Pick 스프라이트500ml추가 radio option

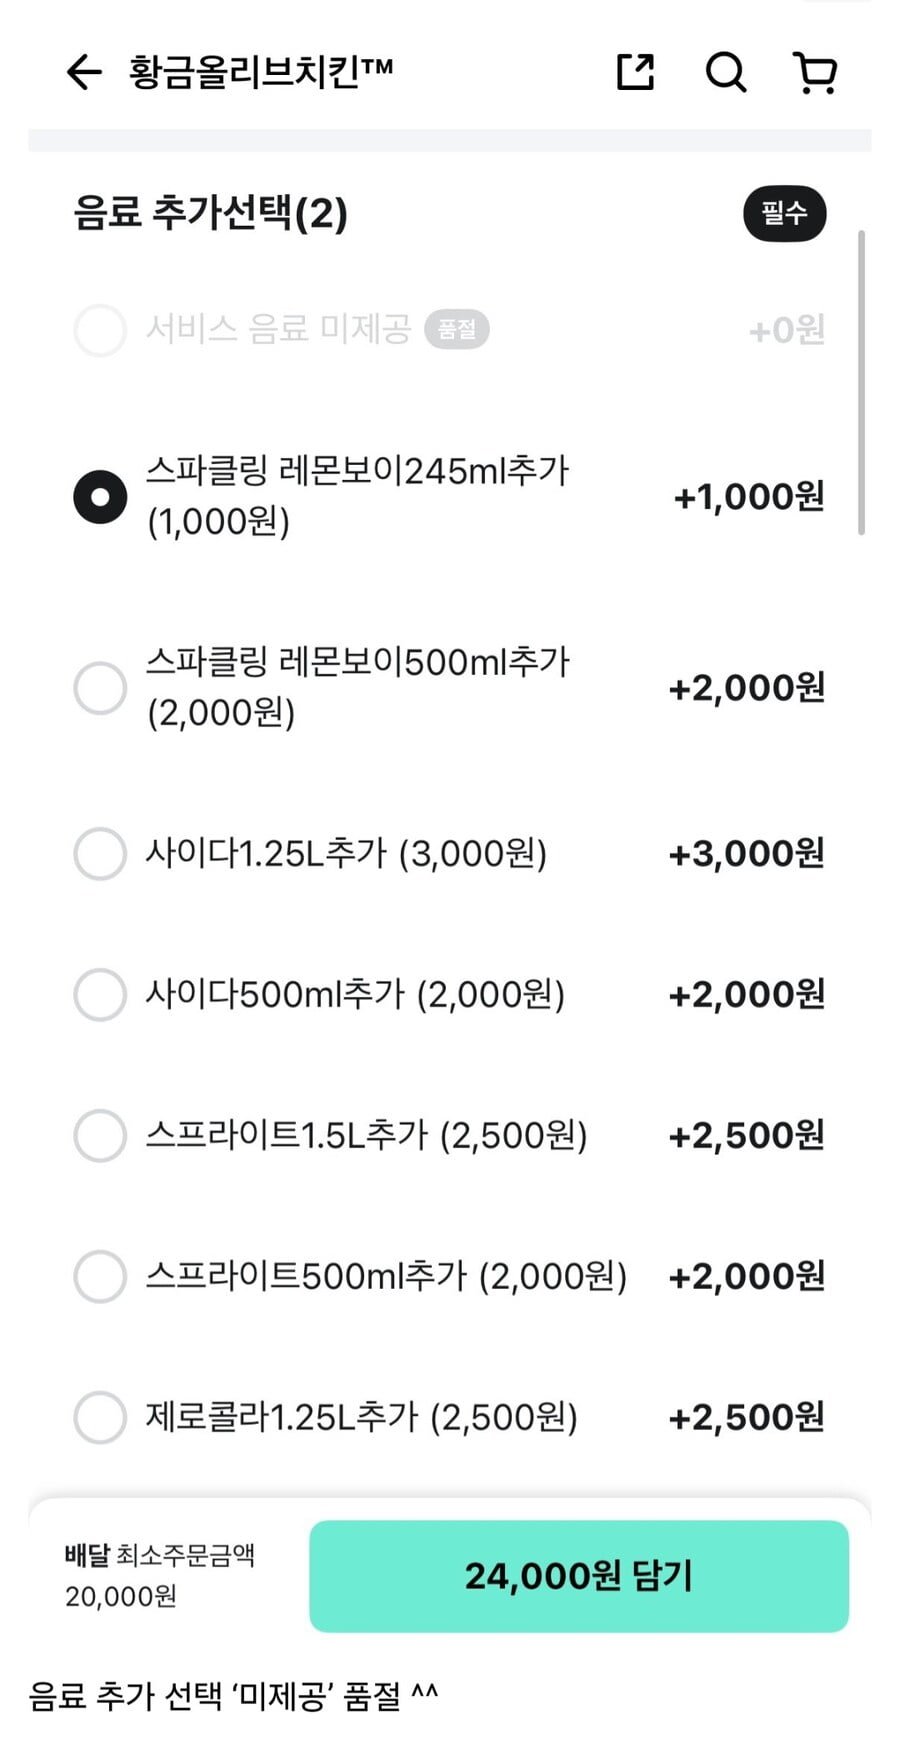click(x=100, y=1277)
